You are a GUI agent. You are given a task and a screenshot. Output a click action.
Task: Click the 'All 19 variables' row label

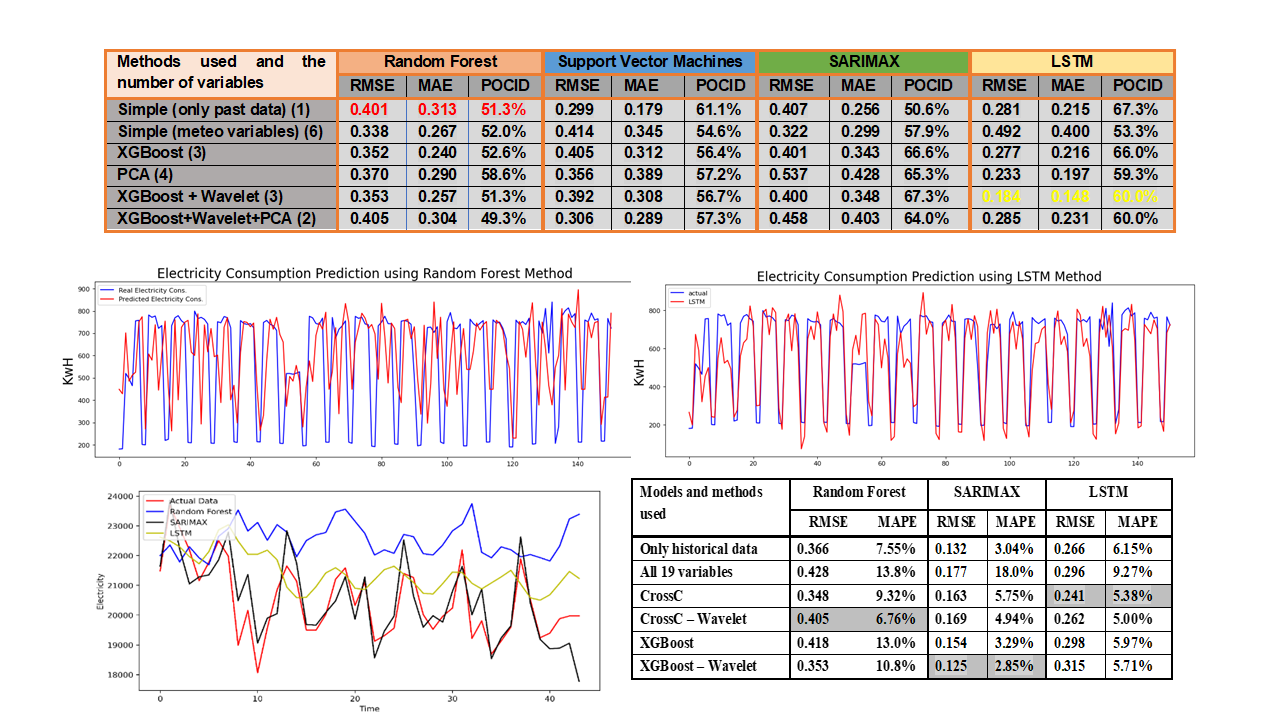pyautogui.click(x=686, y=572)
